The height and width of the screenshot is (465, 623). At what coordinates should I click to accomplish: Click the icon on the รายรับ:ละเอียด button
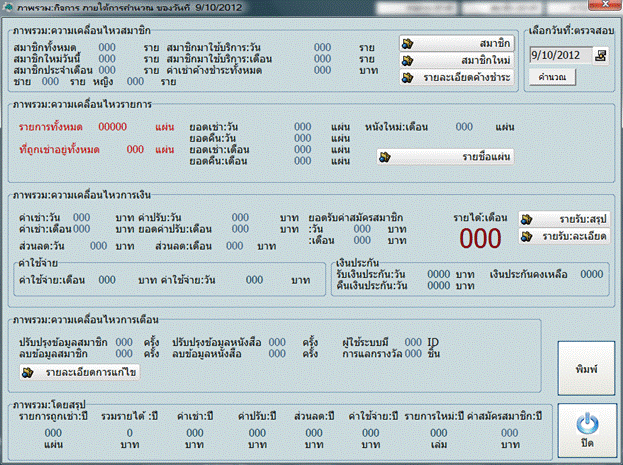click(527, 237)
